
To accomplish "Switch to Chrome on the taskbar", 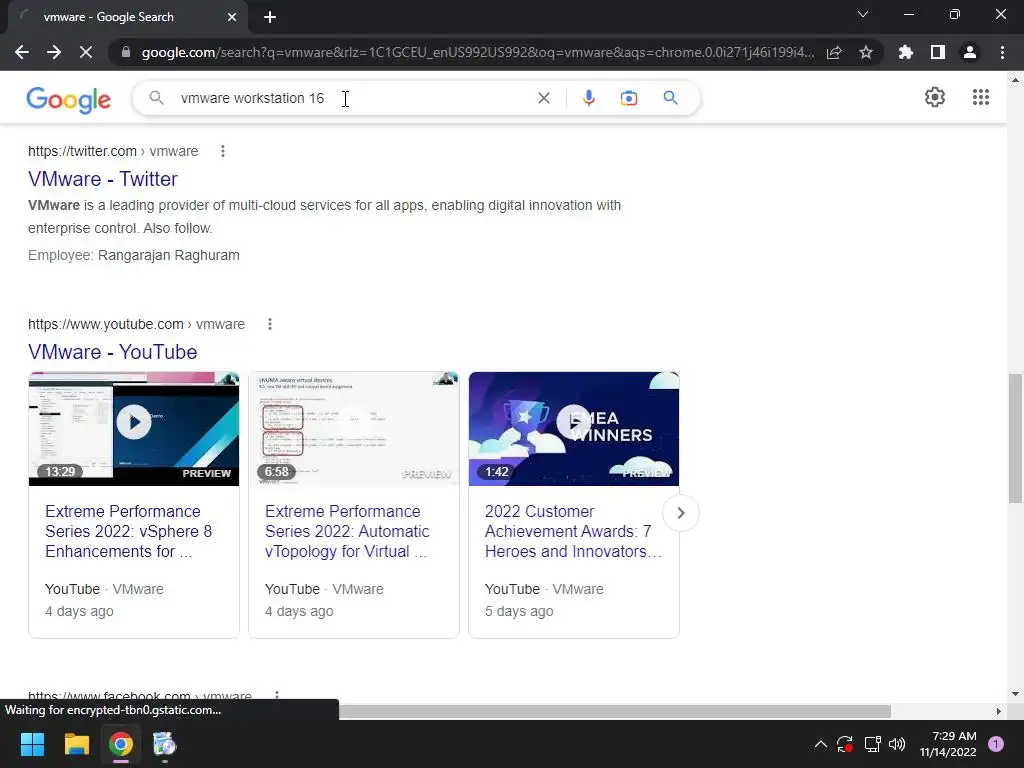I will (x=121, y=744).
